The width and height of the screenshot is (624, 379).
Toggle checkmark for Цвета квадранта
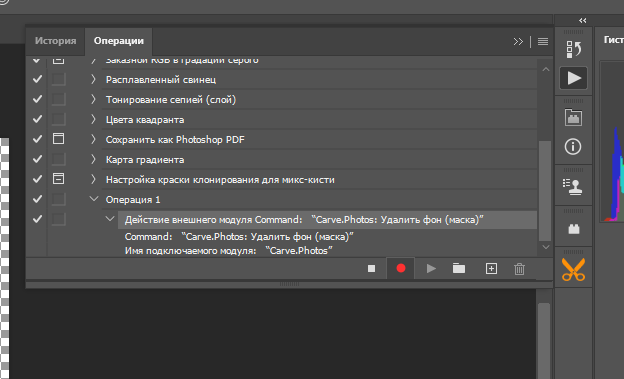[37, 119]
